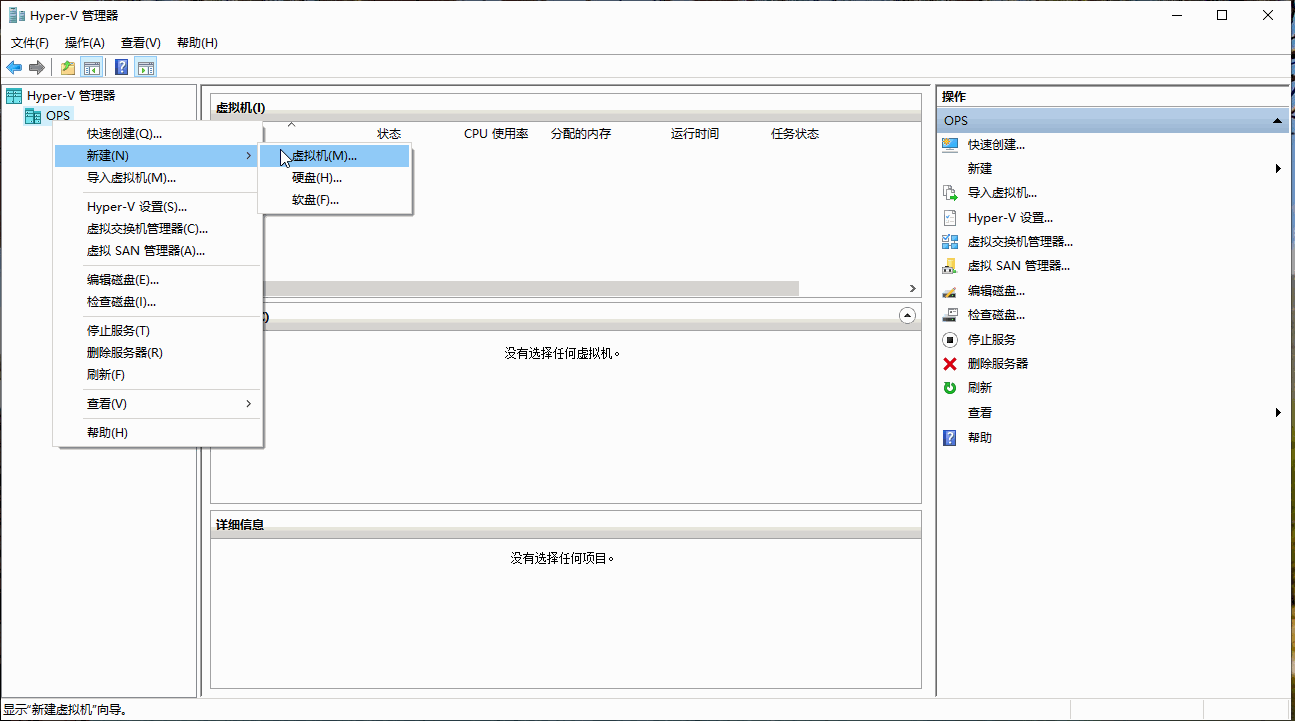Viewport: 1295px width, 721px height.
Task: Click the blue question-mark Help toolbar icon
Action: click(x=122, y=67)
